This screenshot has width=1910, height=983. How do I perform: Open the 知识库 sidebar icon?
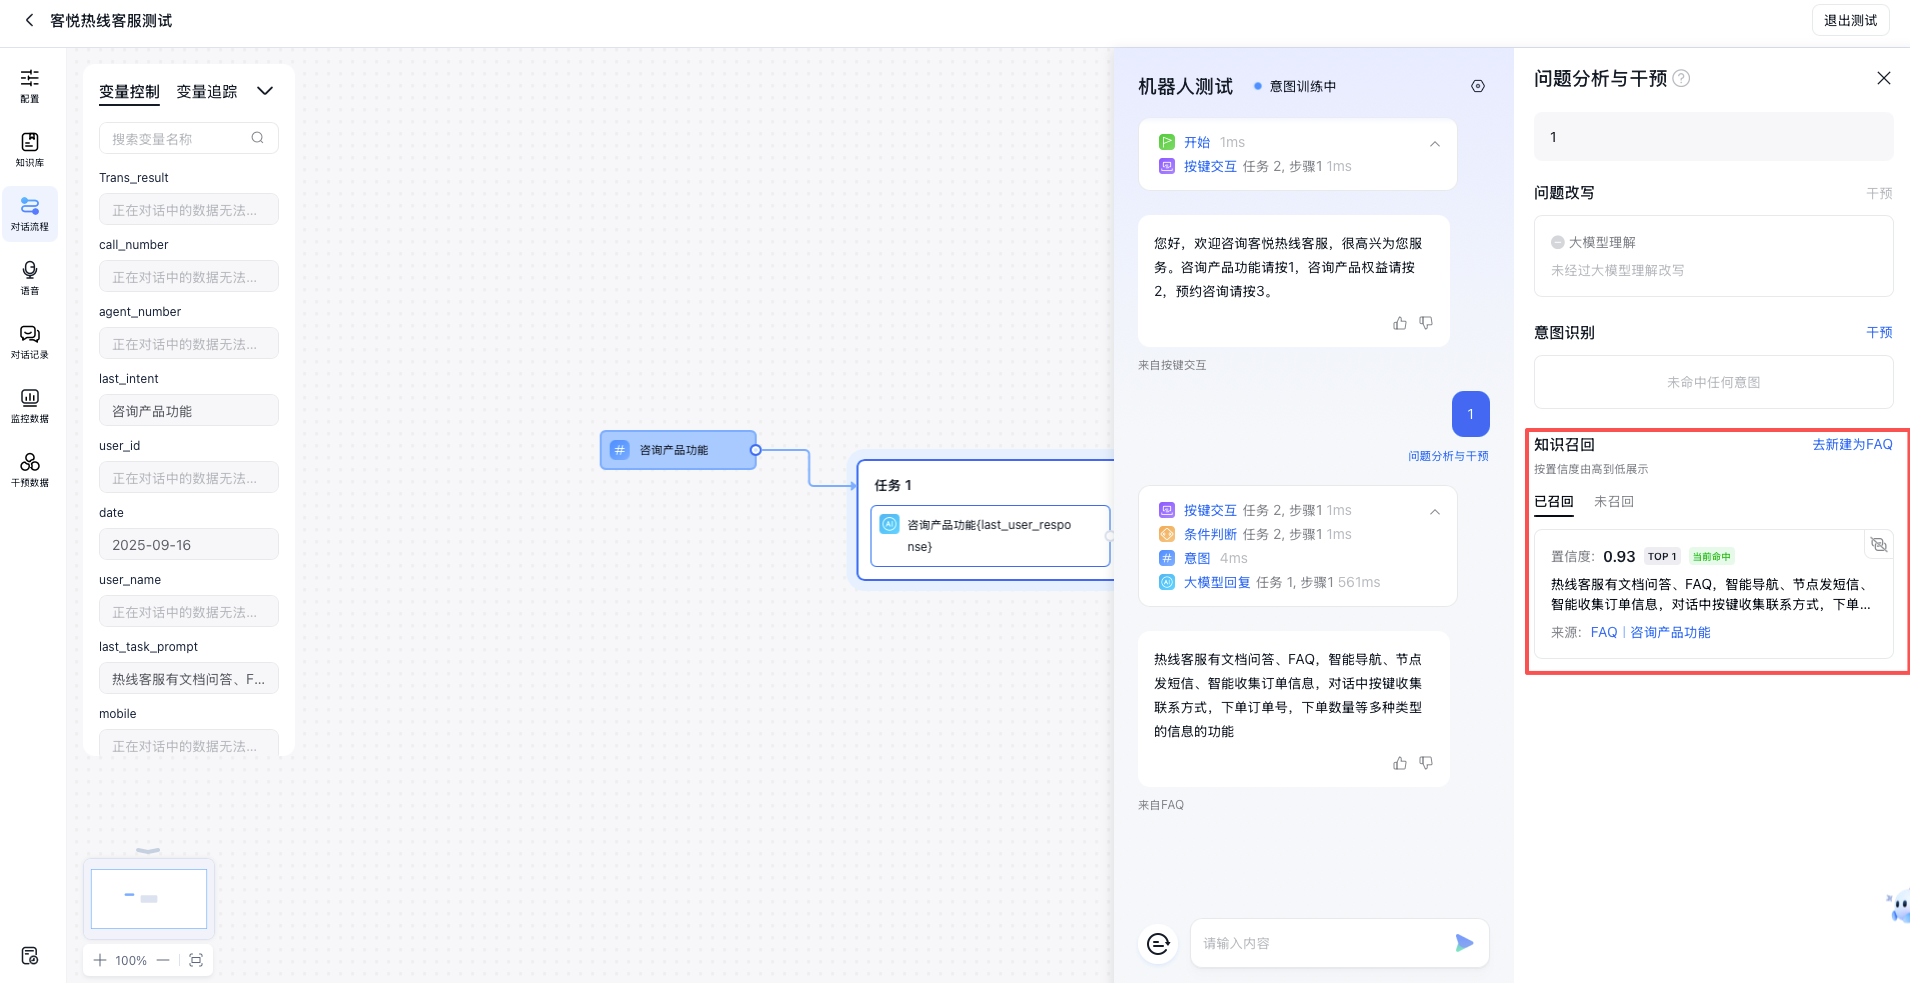30,149
